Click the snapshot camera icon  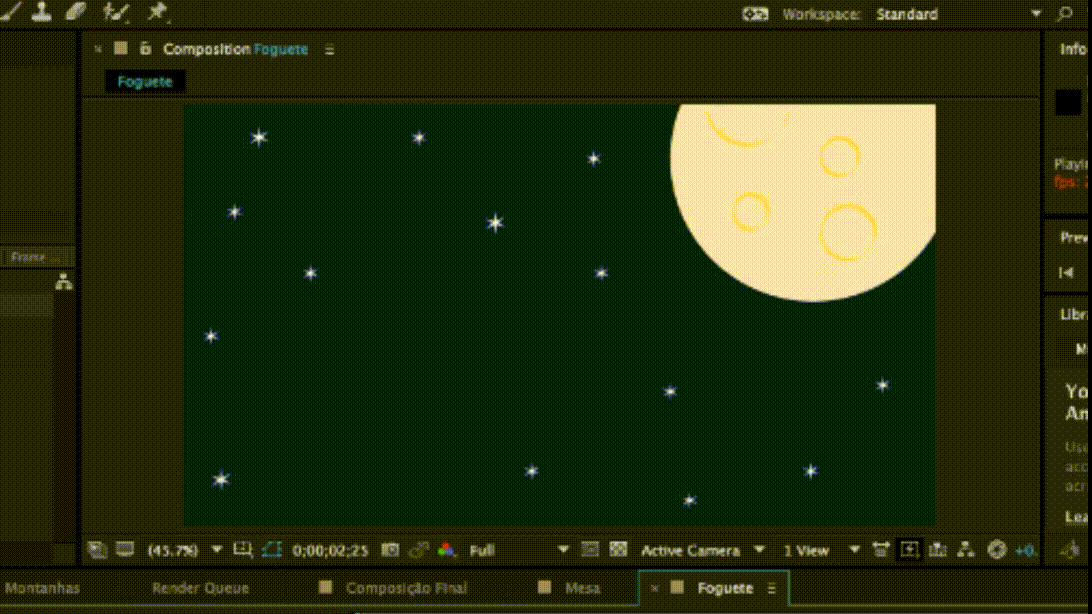[391, 550]
